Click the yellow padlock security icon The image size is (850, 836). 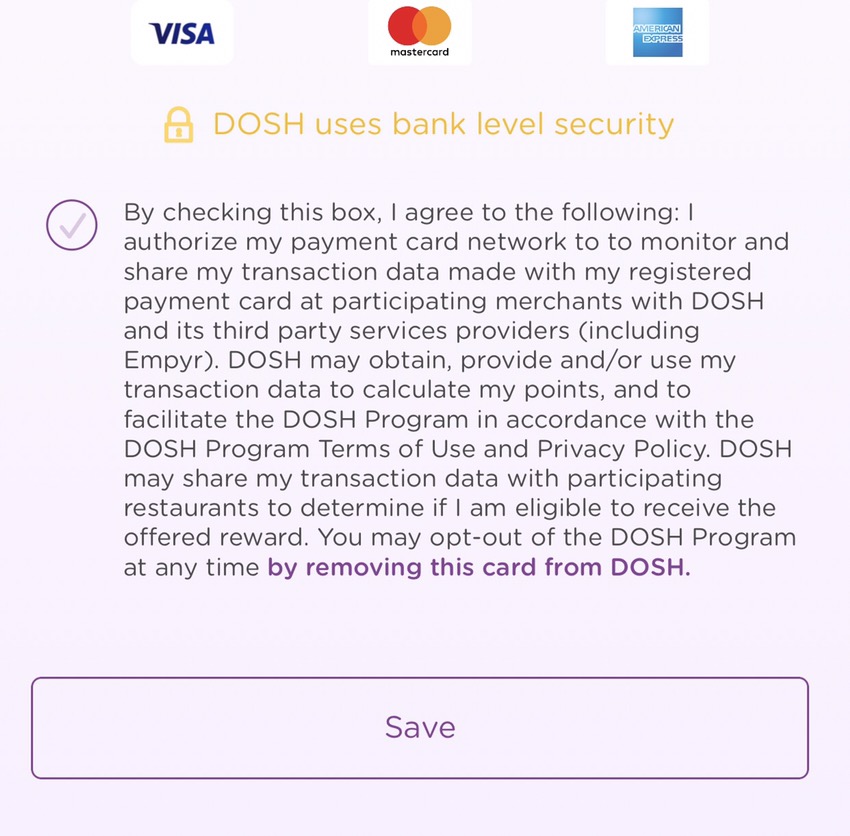tap(179, 125)
